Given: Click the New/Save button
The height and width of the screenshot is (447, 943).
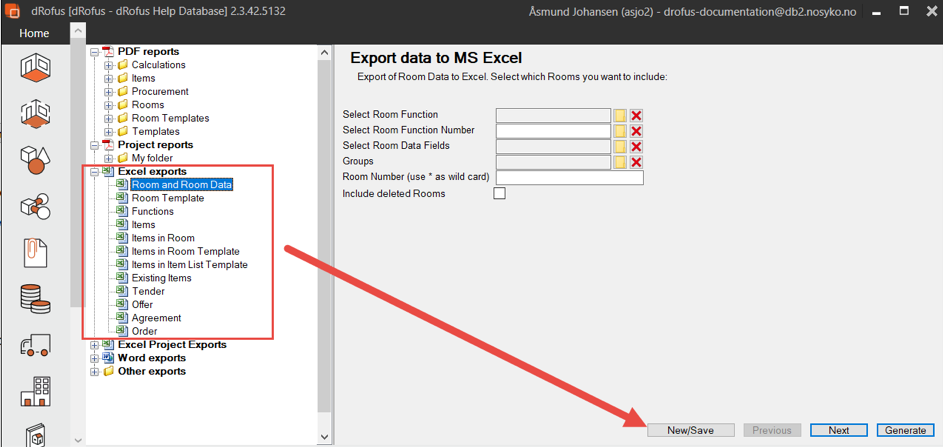Looking at the screenshot, I should [x=690, y=430].
